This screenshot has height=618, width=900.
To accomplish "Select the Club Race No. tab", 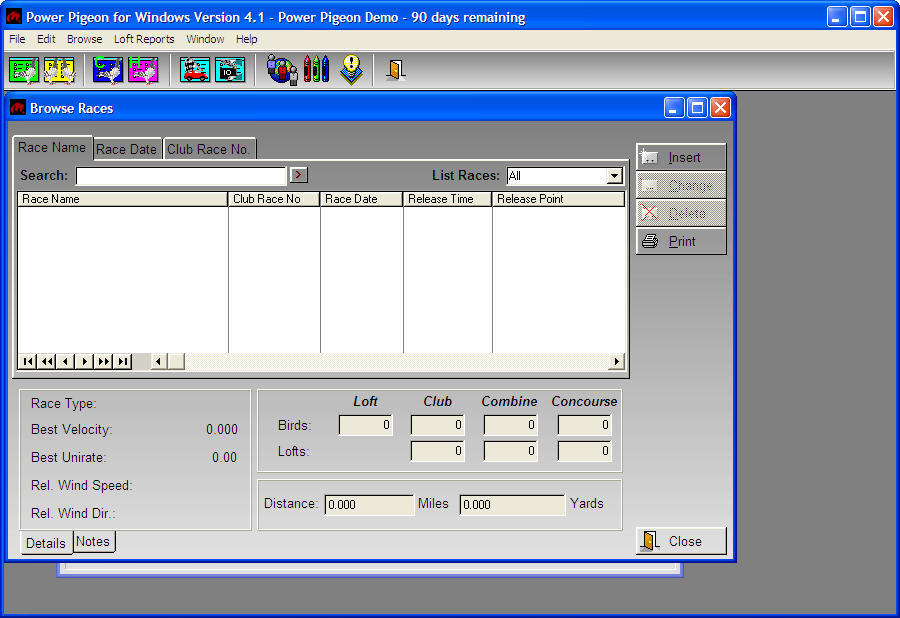I will (x=209, y=148).
